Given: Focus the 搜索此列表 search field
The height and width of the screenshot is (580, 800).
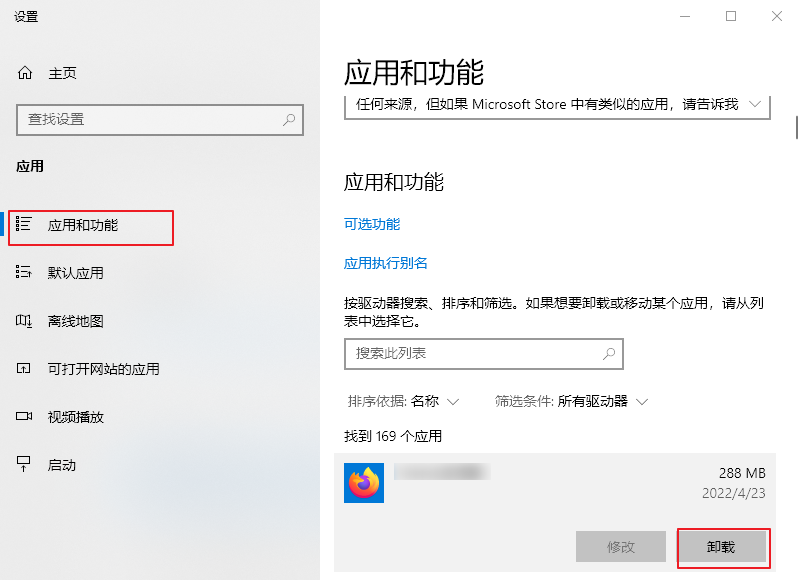Looking at the screenshot, I should click(484, 354).
